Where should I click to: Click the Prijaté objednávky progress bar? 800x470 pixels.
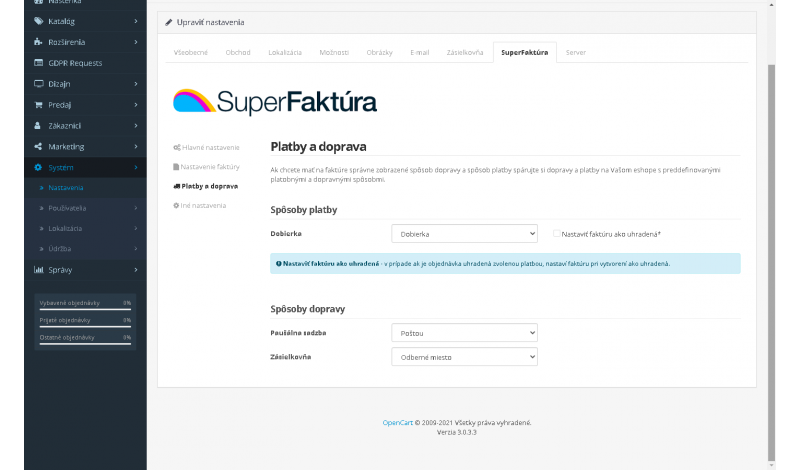[x=85, y=327]
